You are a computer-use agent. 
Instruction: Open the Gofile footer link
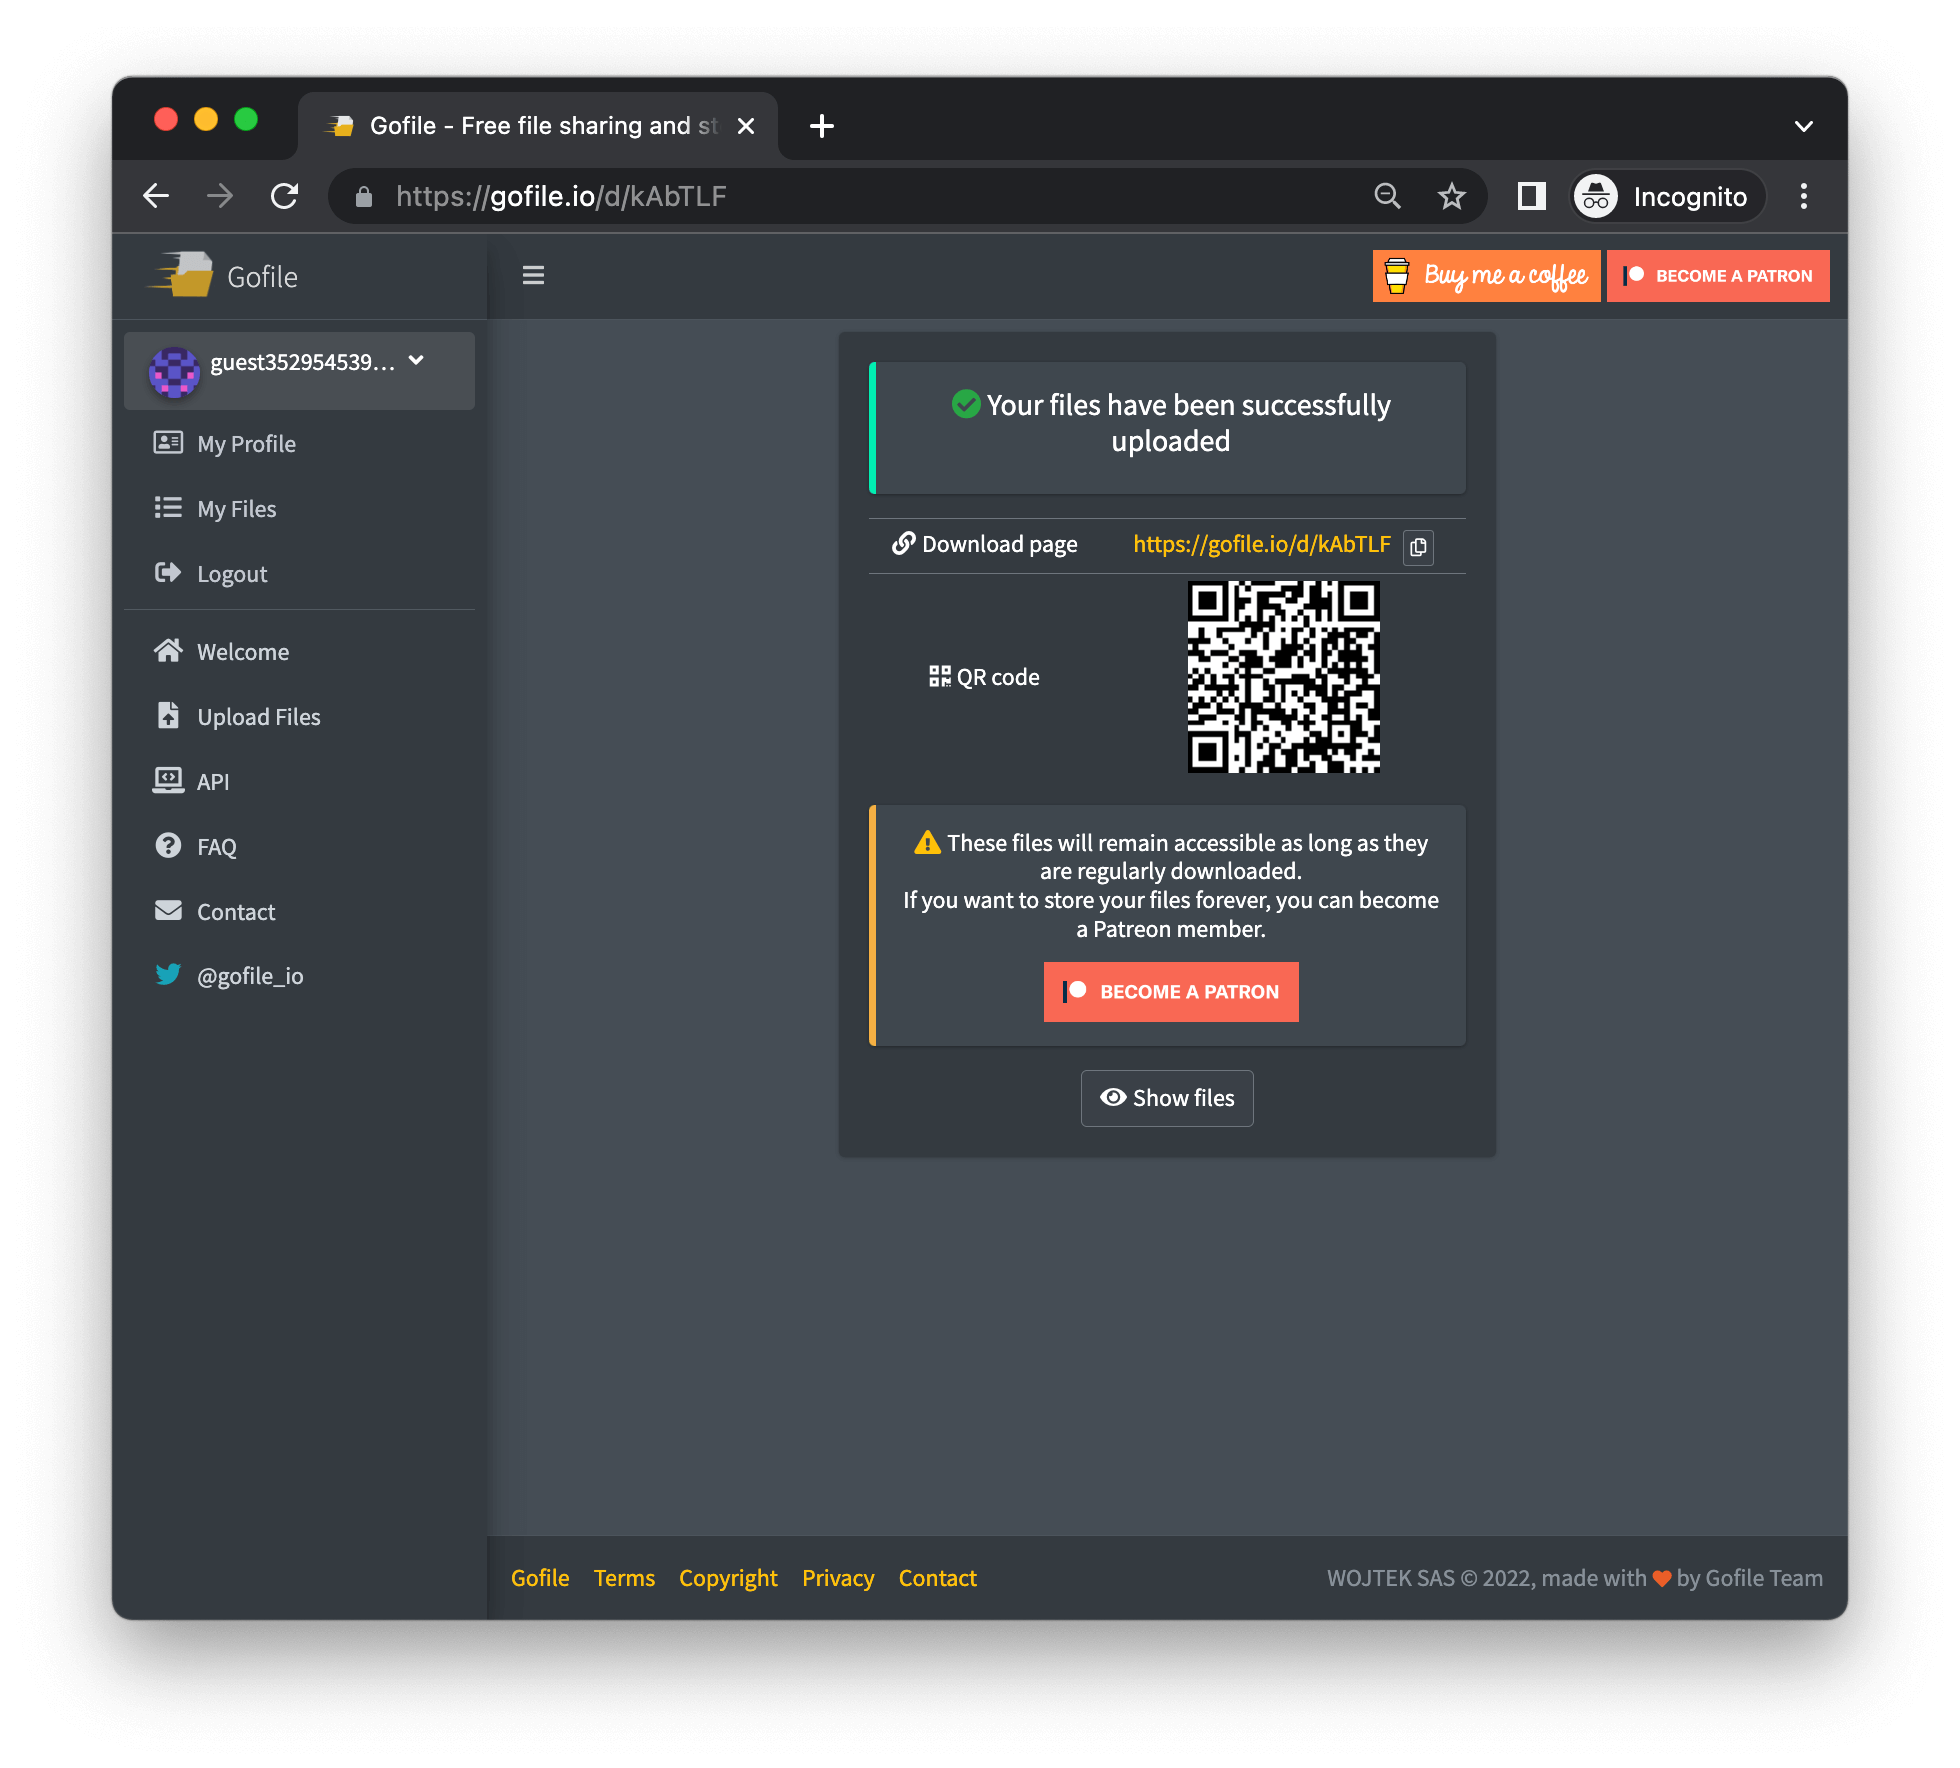click(540, 1578)
